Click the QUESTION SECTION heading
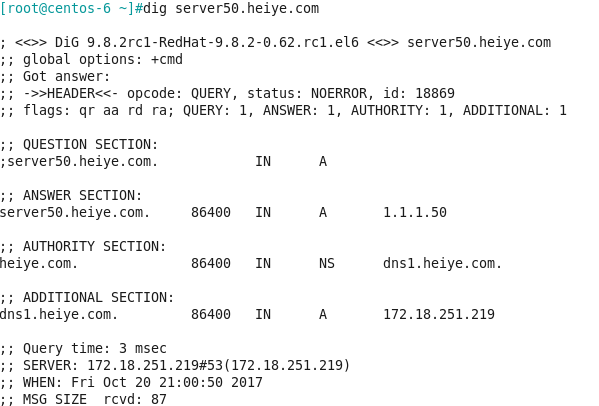 pos(79,144)
